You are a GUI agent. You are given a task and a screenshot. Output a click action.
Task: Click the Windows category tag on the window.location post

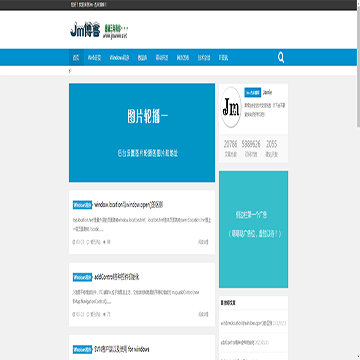click(x=82, y=205)
